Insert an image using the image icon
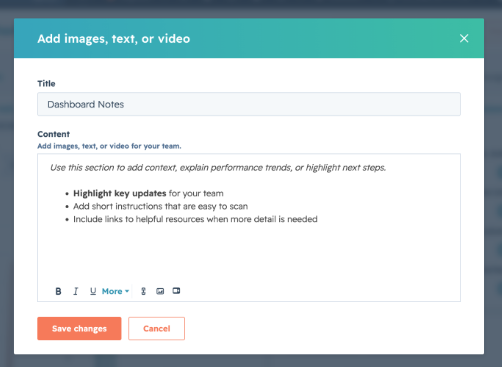 coord(160,291)
